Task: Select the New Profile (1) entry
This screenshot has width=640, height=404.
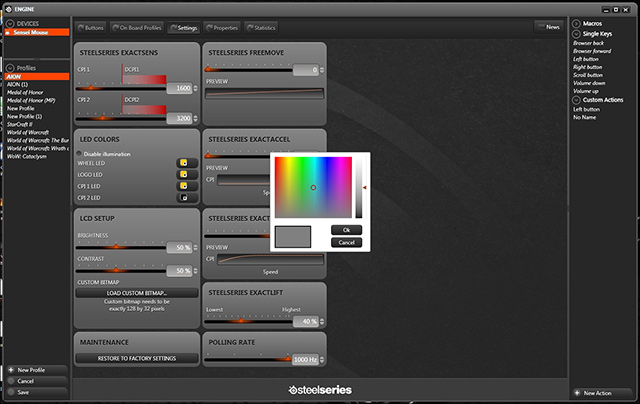Action: coord(24,116)
